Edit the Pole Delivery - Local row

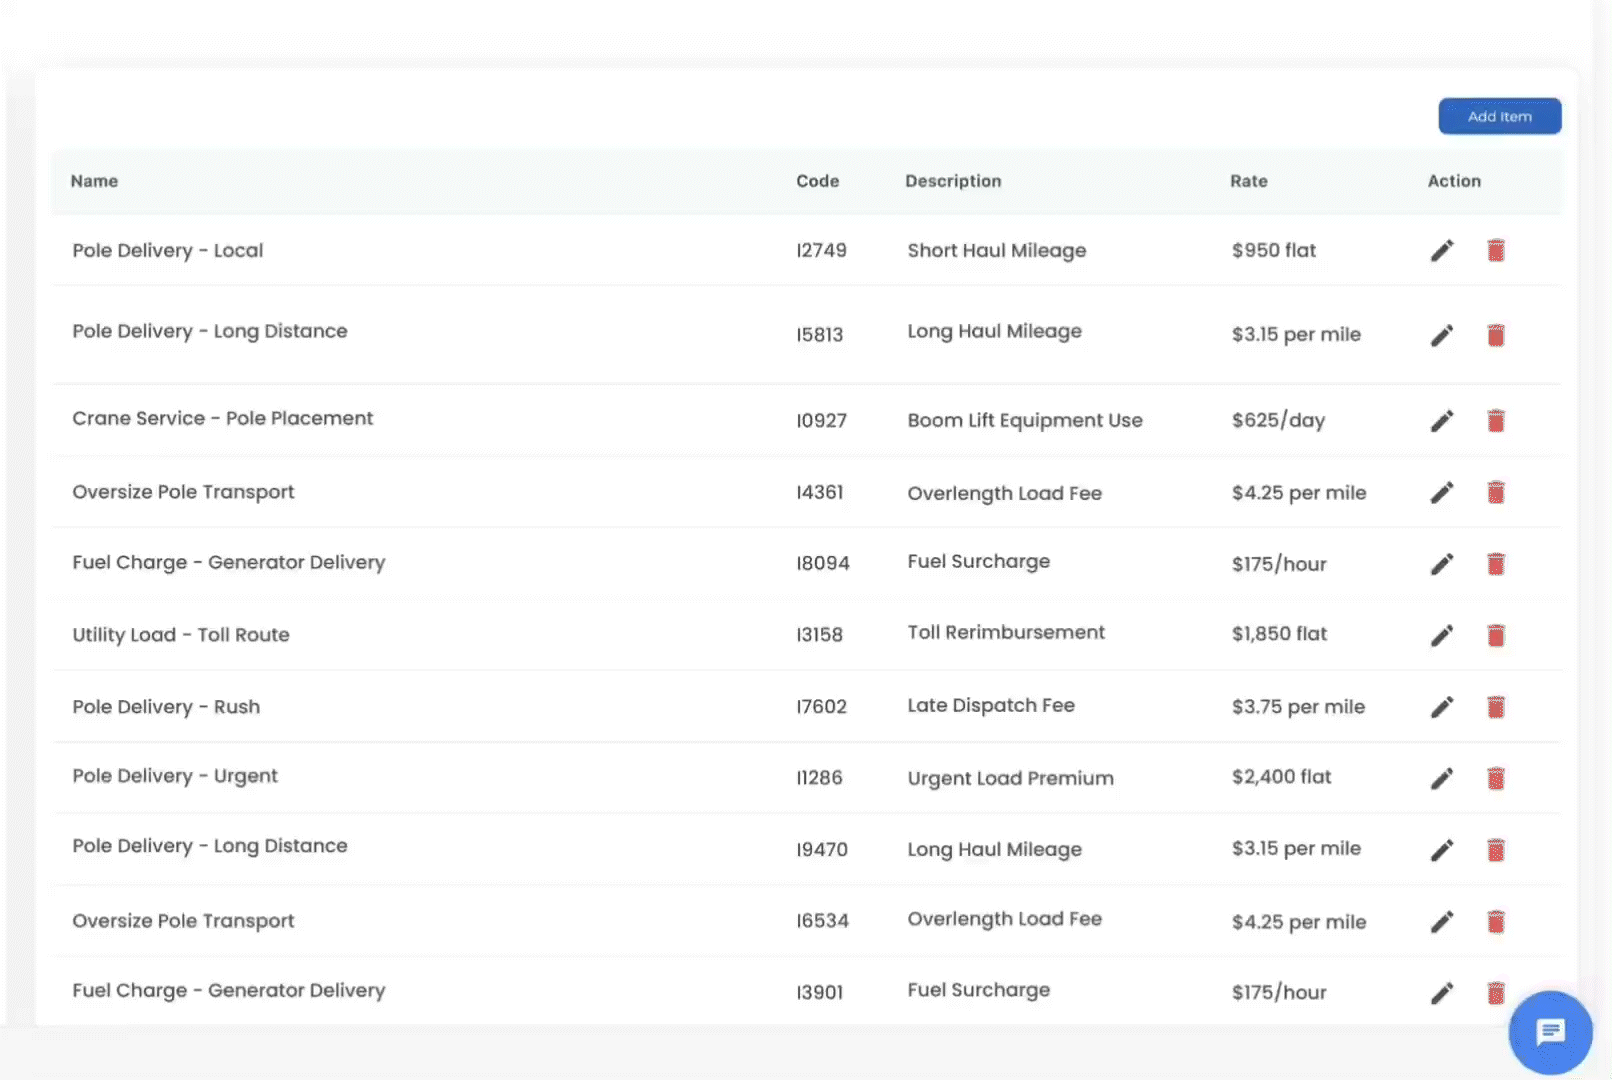click(1441, 250)
